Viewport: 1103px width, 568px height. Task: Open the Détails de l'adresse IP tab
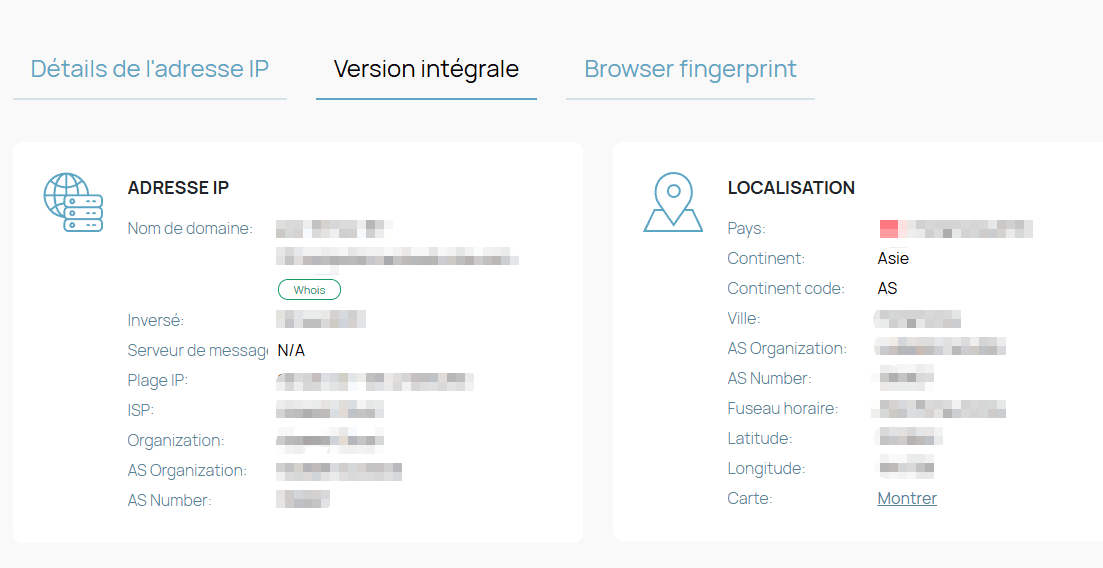coord(150,69)
